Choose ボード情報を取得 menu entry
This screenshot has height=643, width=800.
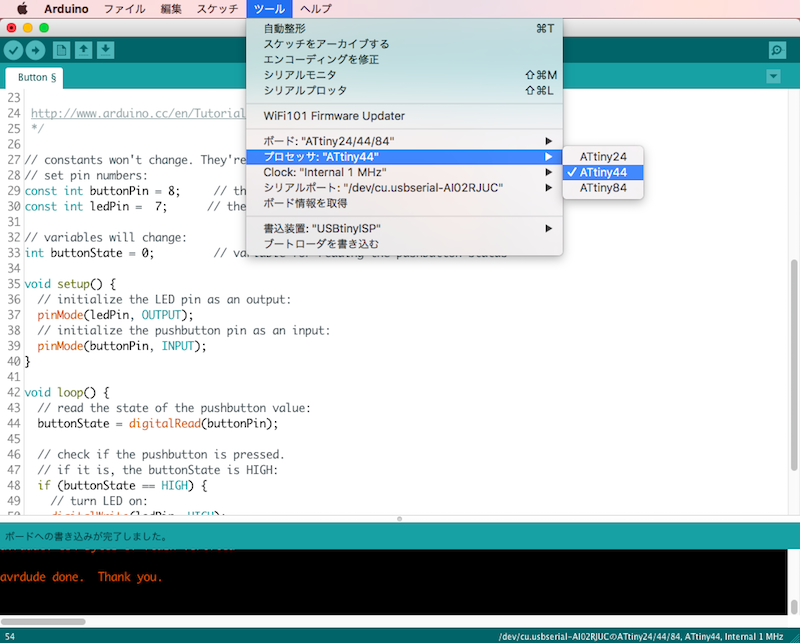click(x=405, y=203)
